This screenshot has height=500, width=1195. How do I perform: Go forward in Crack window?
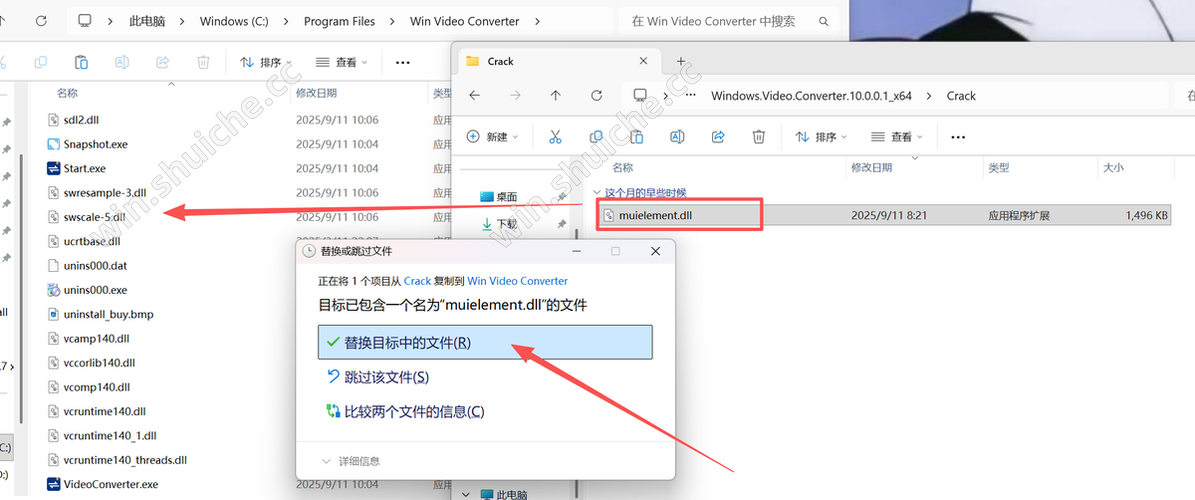(x=514, y=96)
